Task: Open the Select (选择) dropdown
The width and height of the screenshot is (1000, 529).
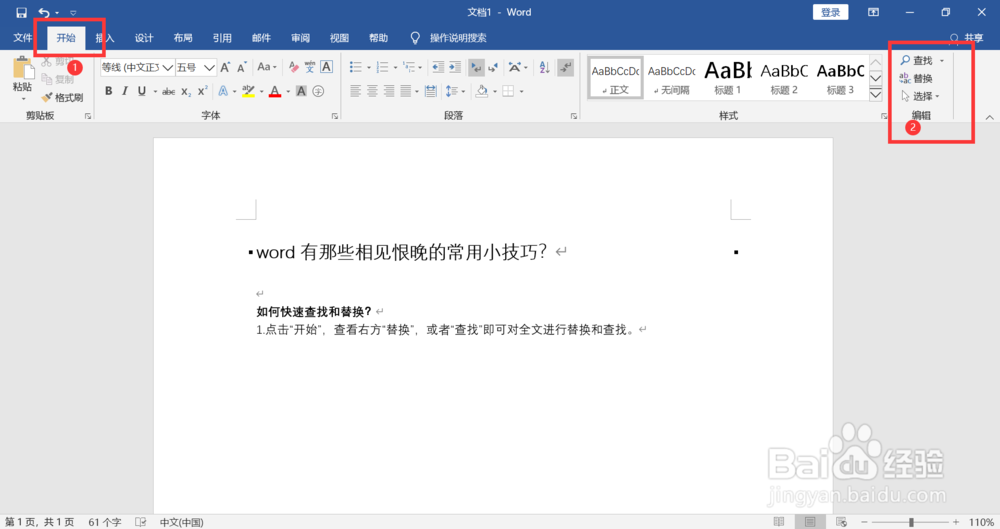Action: [x=921, y=96]
